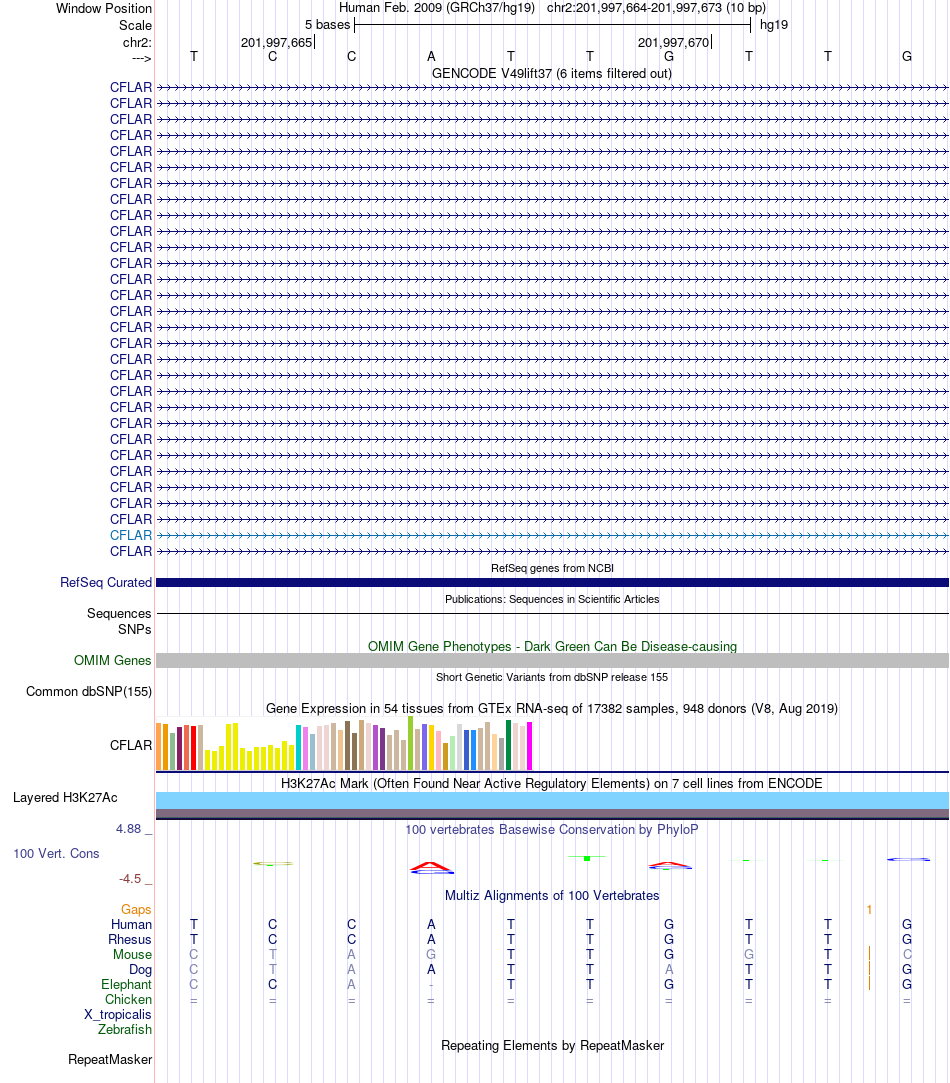Click the 'Elephant' alignment row label
Screen dimensions: 950x1083
126,984
